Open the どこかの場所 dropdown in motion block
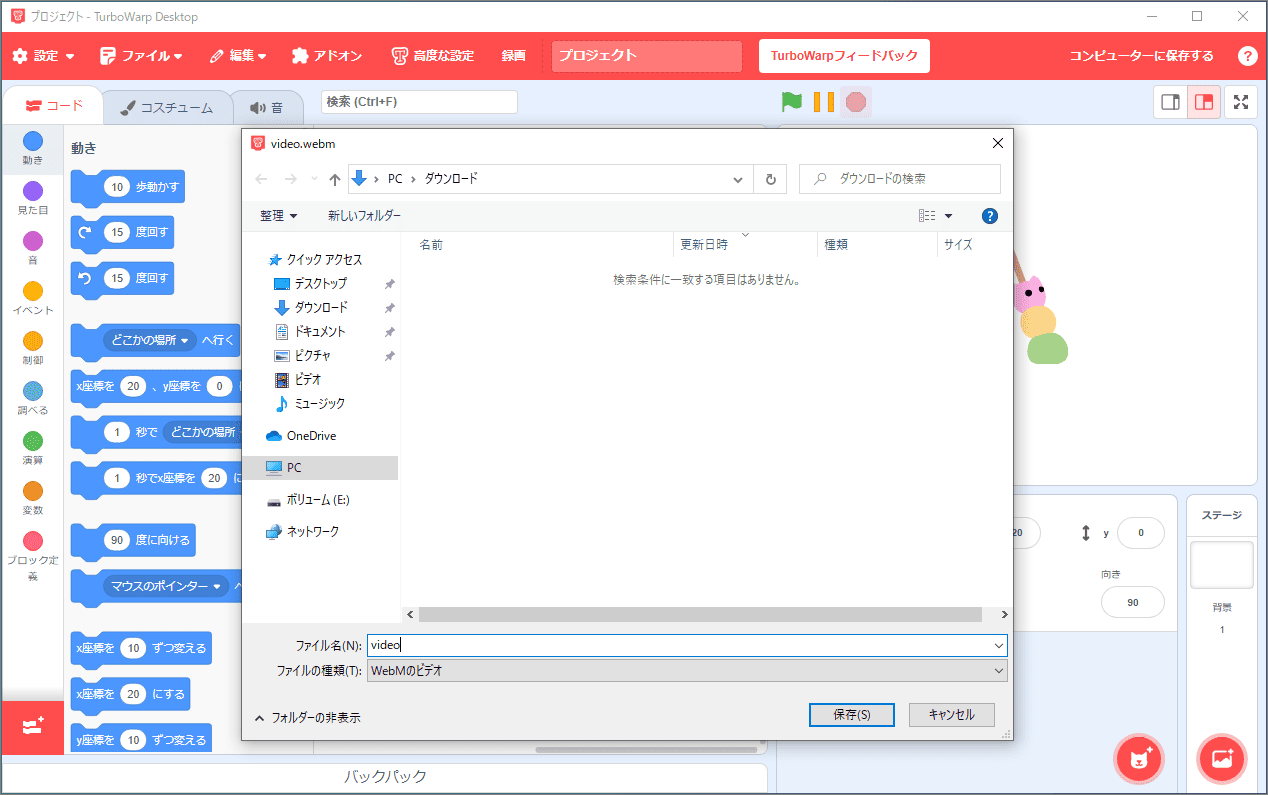The image size is (1268, 795). coord(148,340)
